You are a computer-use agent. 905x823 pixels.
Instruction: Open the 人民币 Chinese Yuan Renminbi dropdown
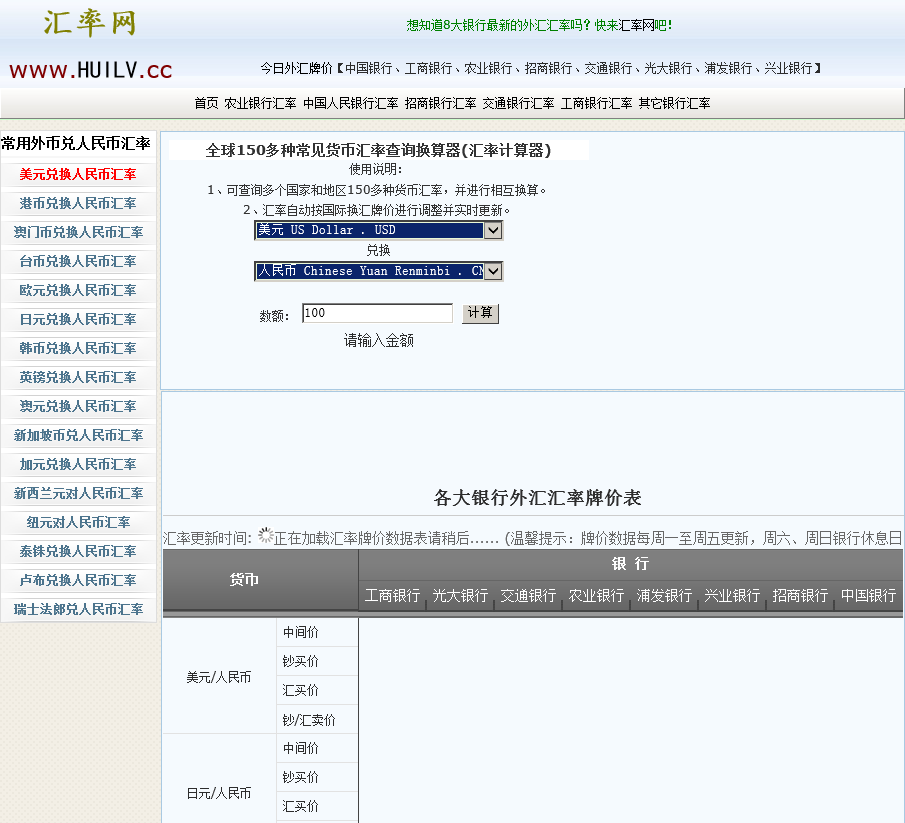click(379, 271)
